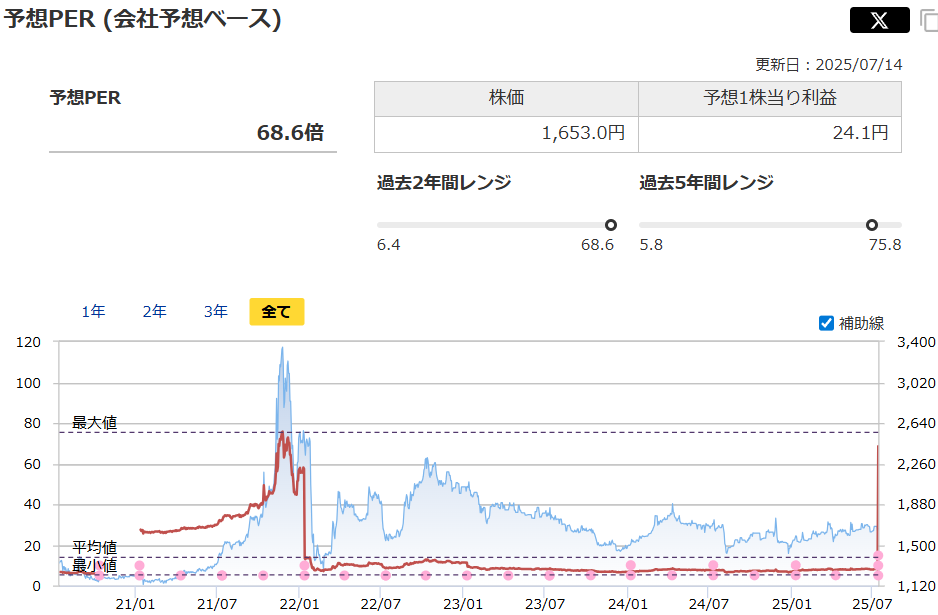Click the pink marker below the 21/07 label

222,575
